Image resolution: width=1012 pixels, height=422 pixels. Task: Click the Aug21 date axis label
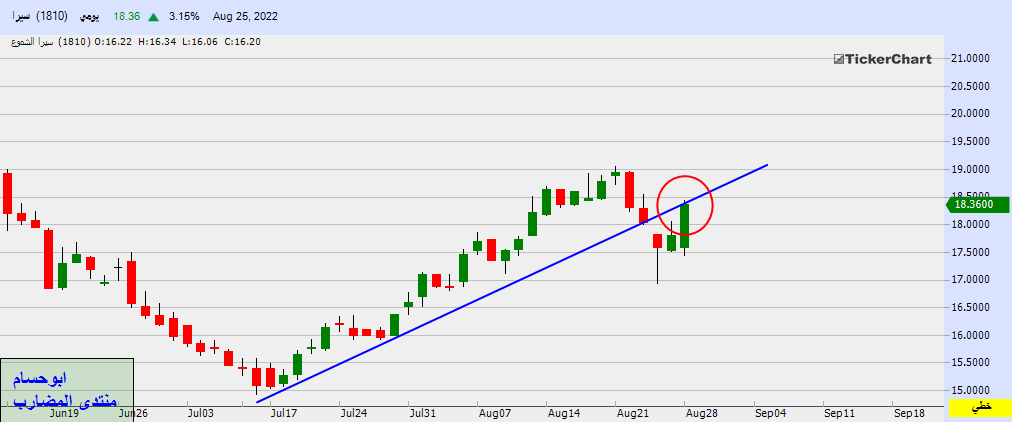click(631, 412)
